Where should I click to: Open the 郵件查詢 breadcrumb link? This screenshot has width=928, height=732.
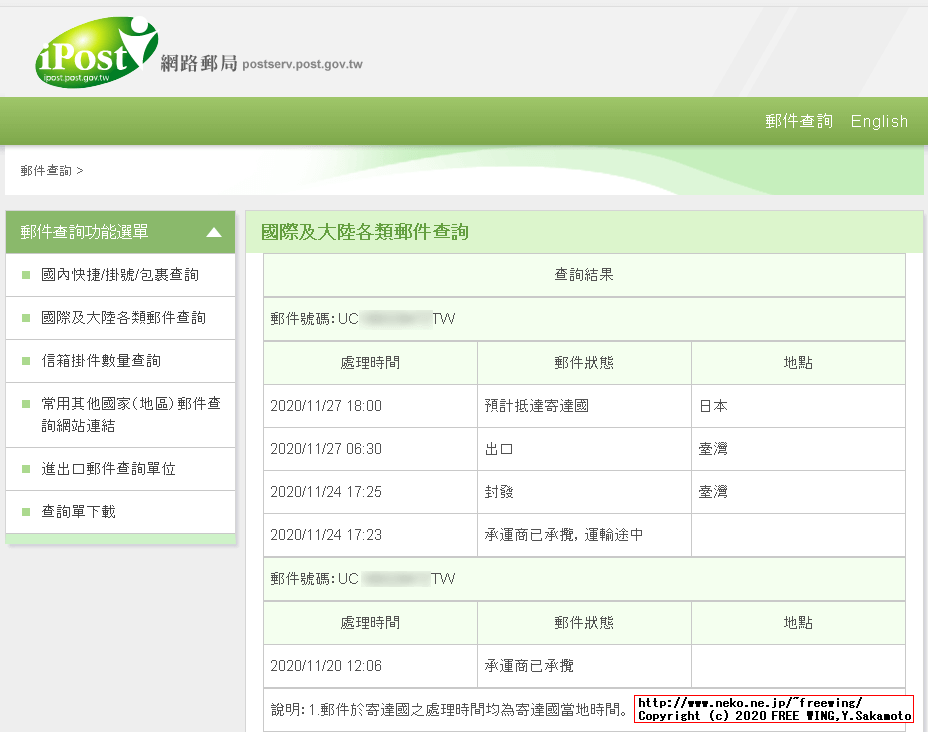click(x=41, y=170)
